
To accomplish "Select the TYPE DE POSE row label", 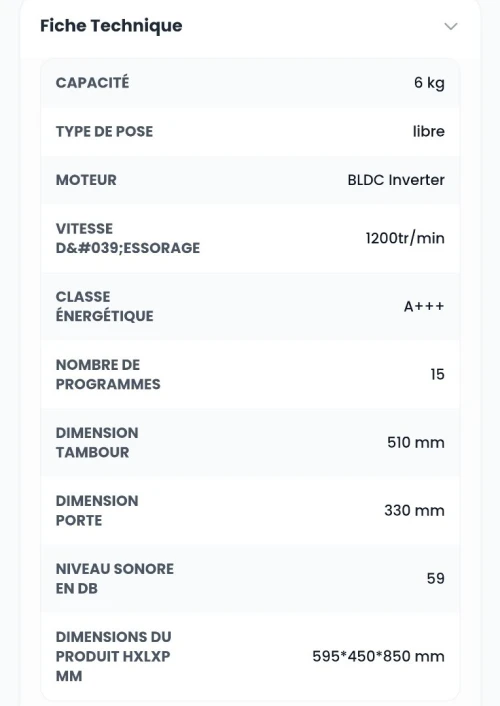I will [x=105, y=131].
